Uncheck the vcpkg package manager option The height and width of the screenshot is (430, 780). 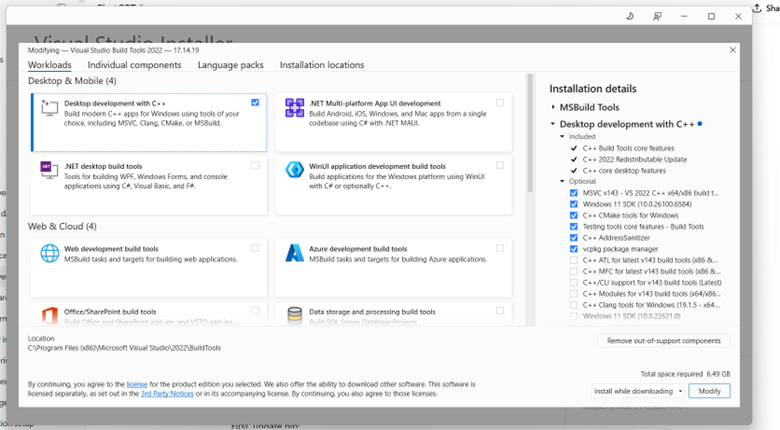coord(573,248)
